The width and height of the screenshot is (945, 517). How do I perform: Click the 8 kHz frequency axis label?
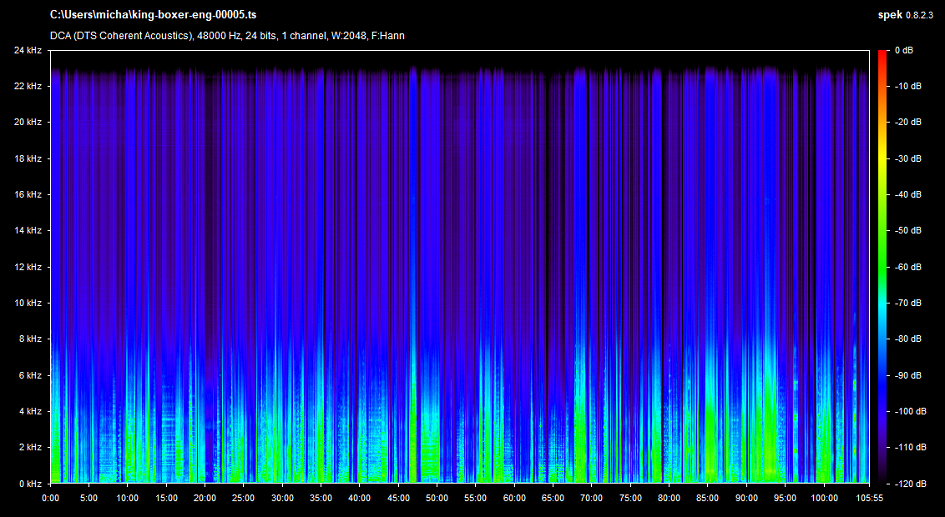point(30,339)
